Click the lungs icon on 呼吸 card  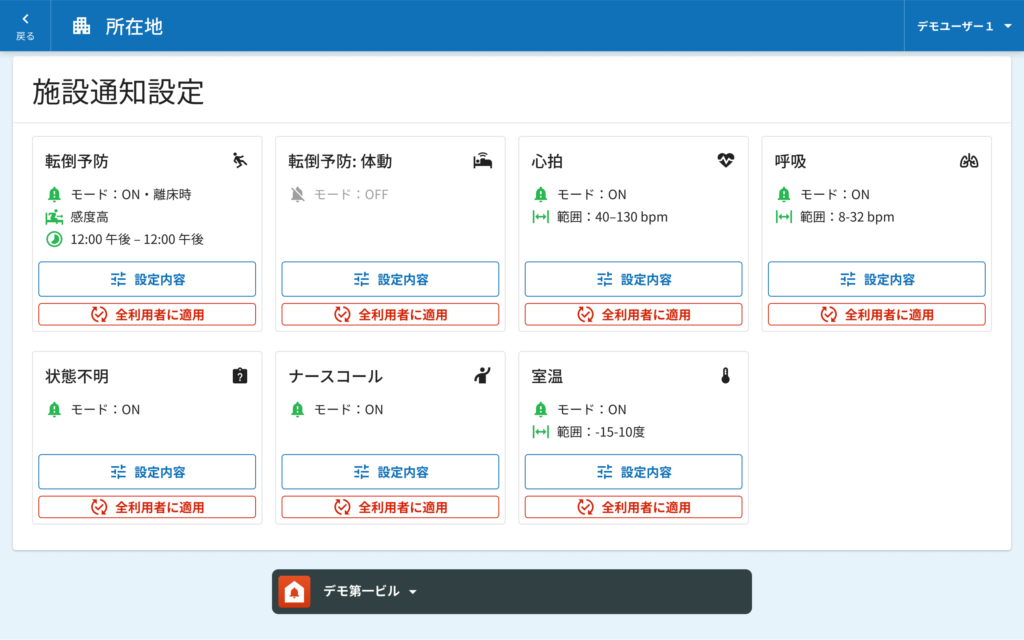[x=968, y=160]
